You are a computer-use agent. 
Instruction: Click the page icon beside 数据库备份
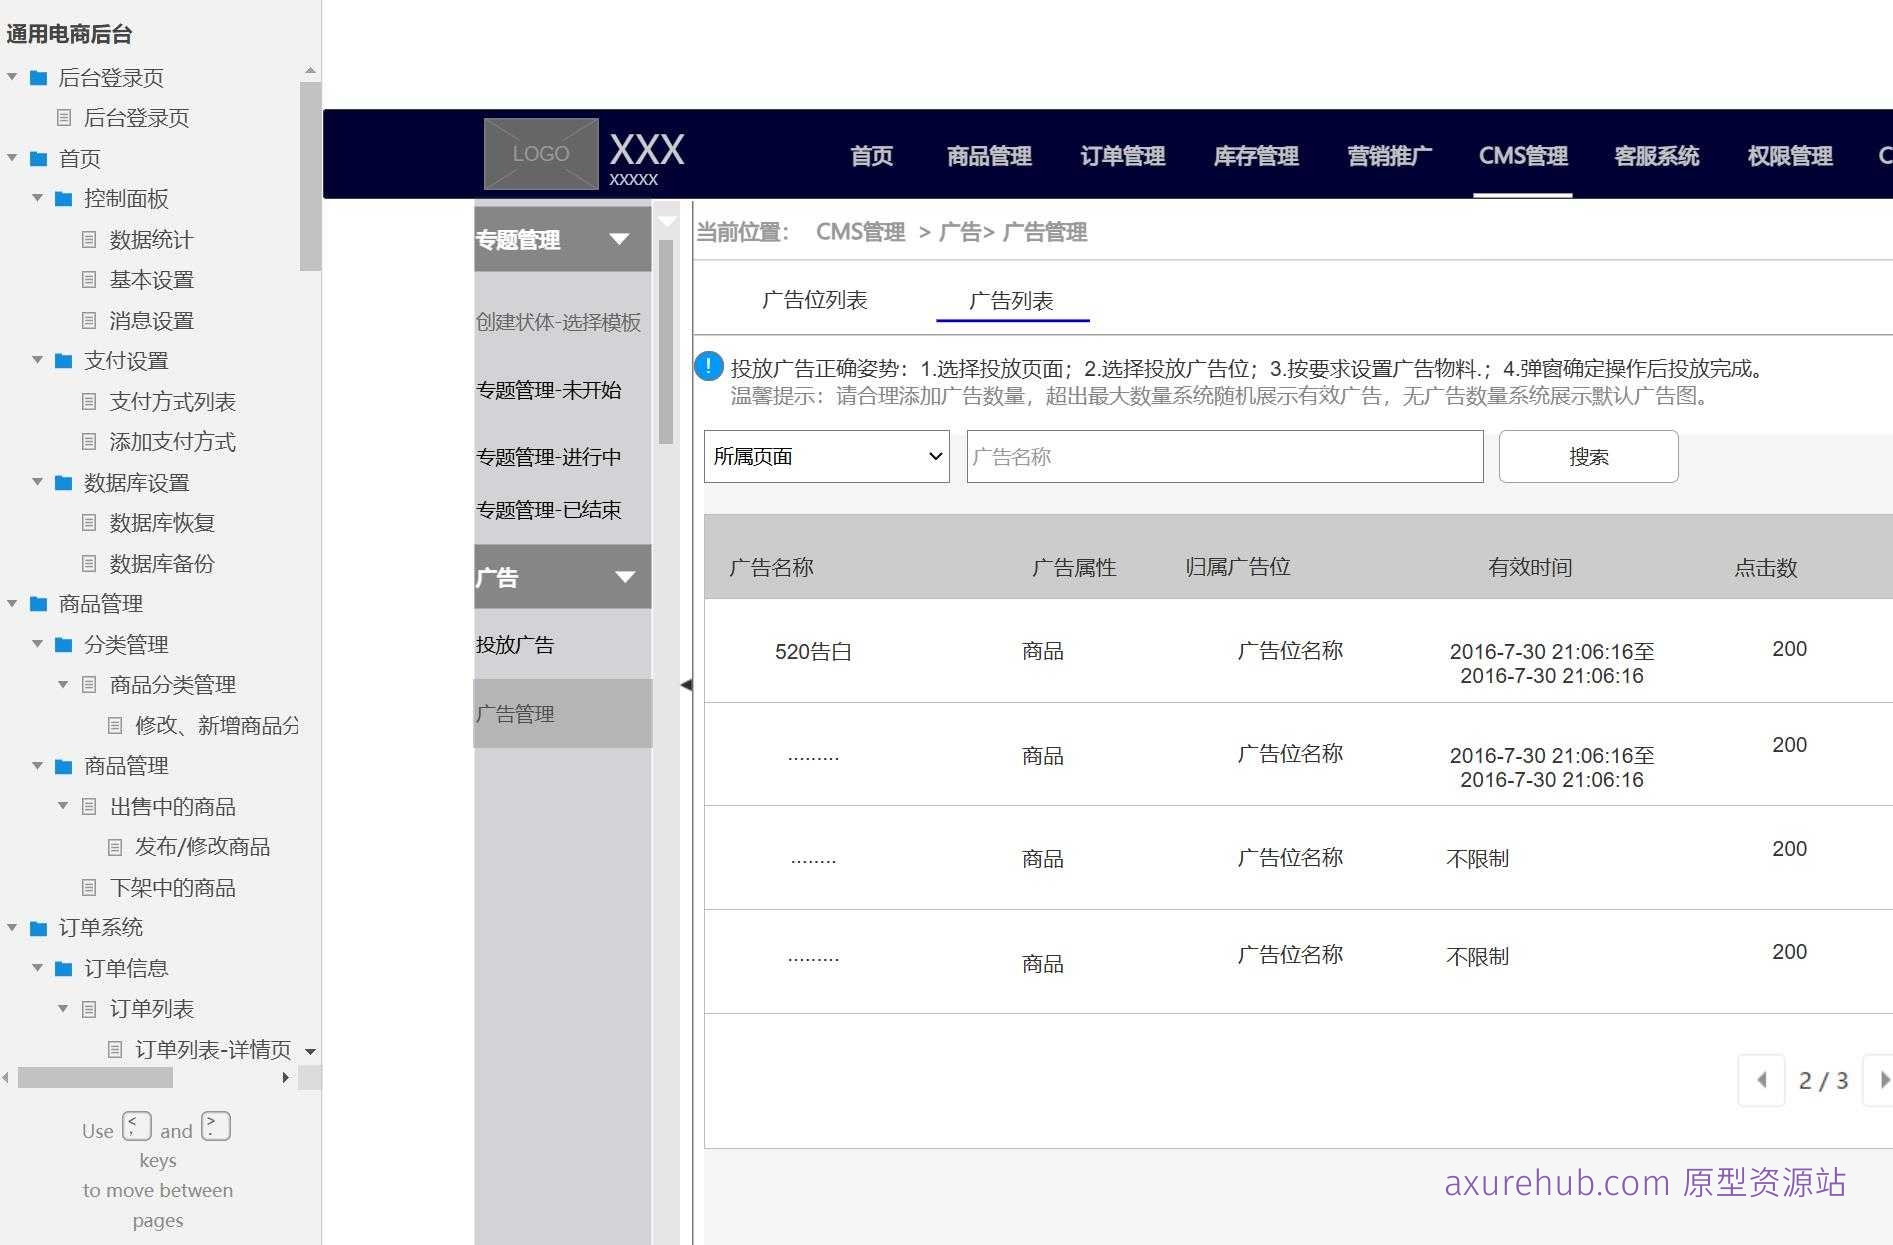point(88,563)
